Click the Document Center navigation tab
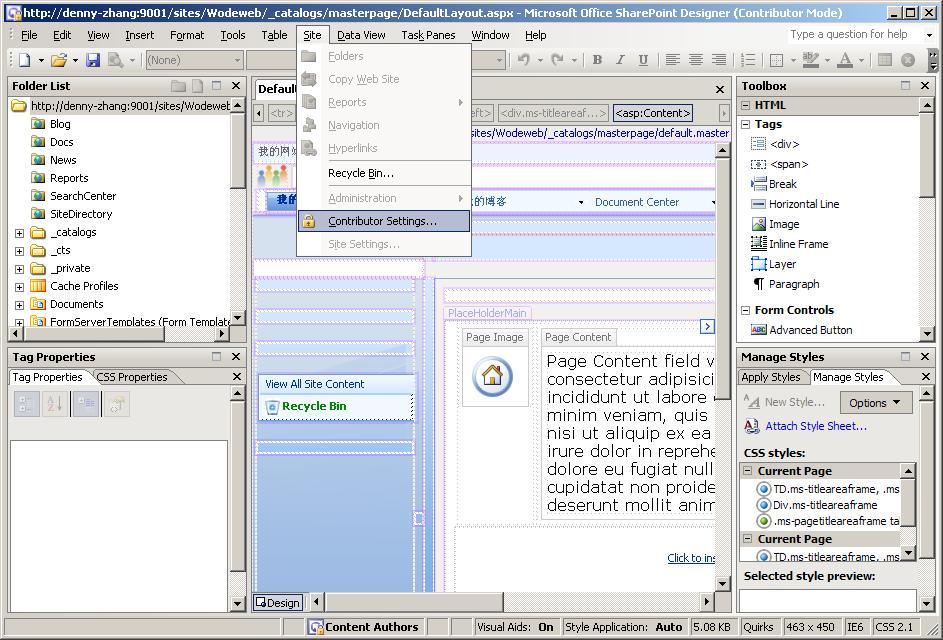Screen dimensions: 943x640 [637, 202]
